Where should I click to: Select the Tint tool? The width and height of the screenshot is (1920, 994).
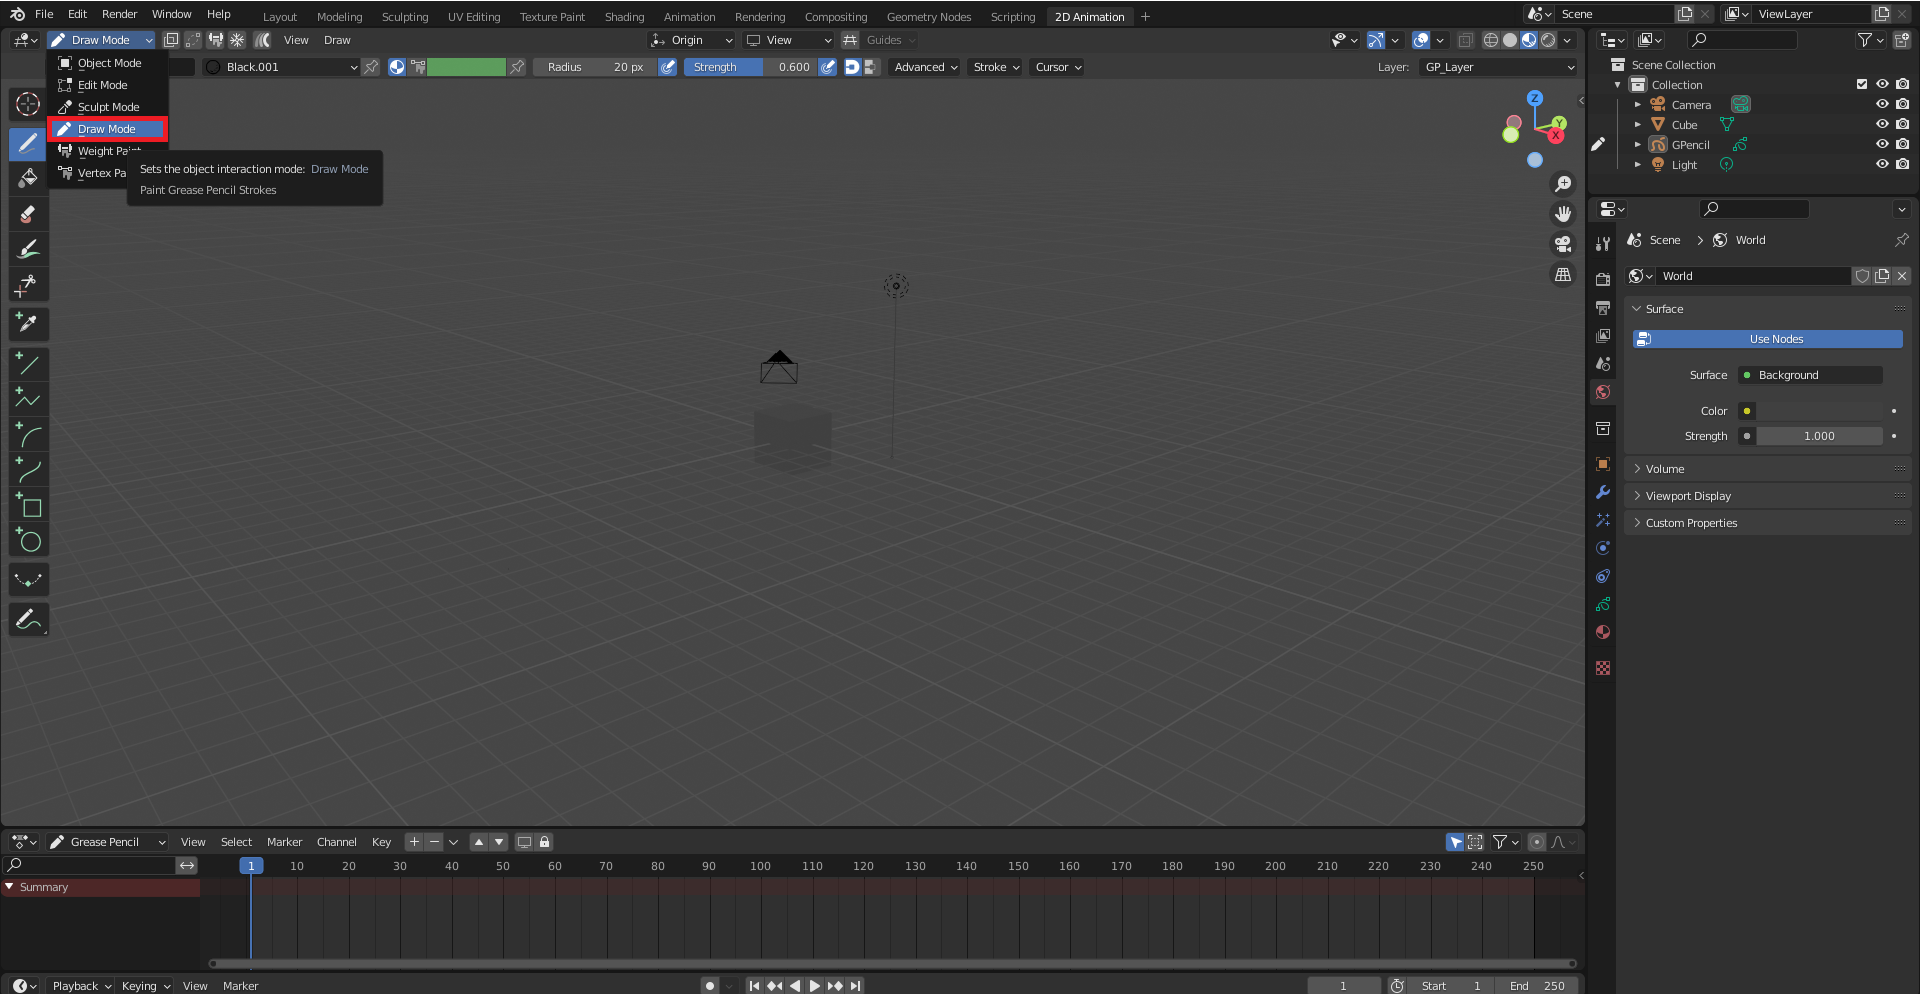click(28, 249)
